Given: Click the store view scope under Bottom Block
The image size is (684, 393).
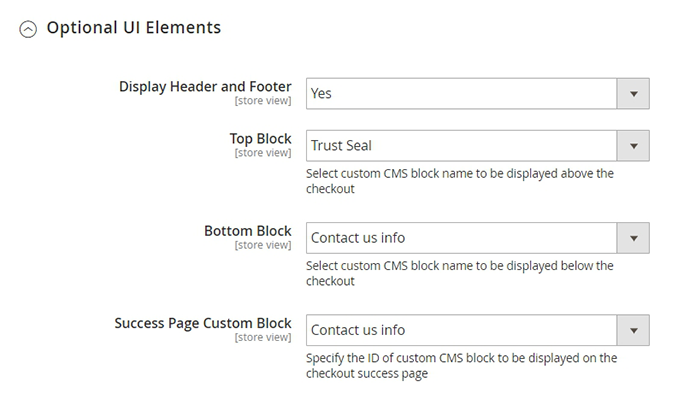Looking at the screenshot, I should click(x=263, y=245).
